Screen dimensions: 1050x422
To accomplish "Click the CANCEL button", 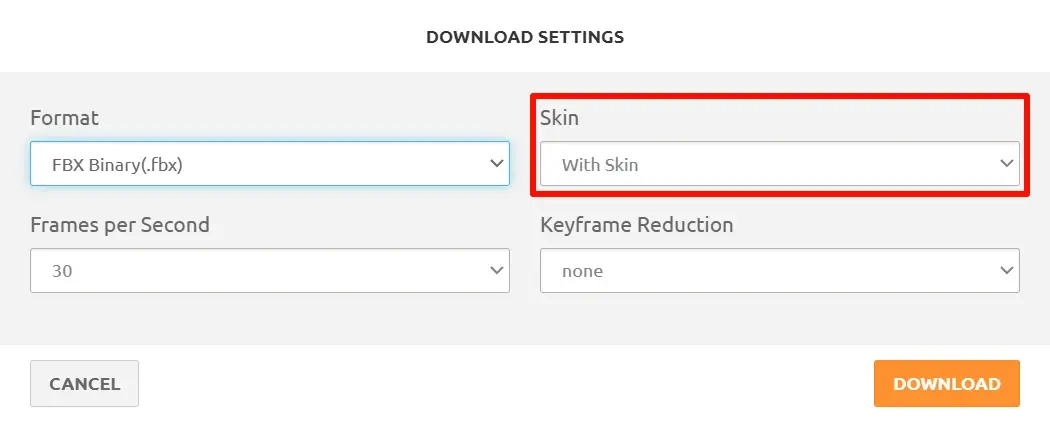I will point(84,384).
